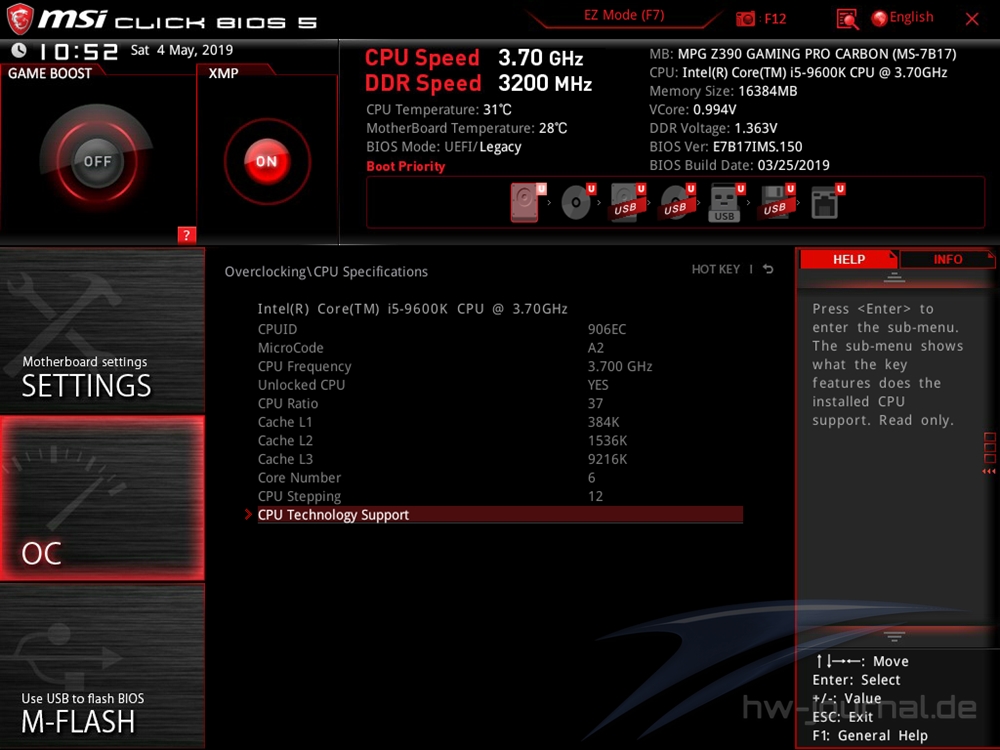Click the date Sat 4 May, 2019
This screenshot has height=750, width=1000.
coord(182,50)
